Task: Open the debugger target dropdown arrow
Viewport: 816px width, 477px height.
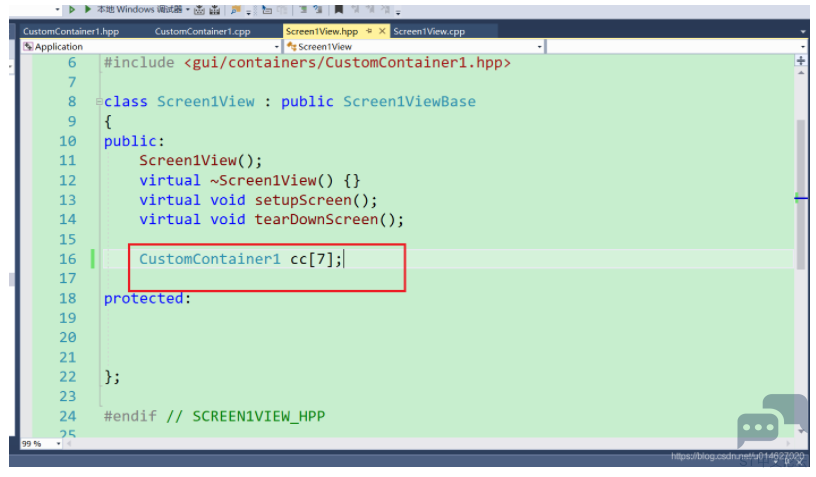Action: tap(188, 10)
